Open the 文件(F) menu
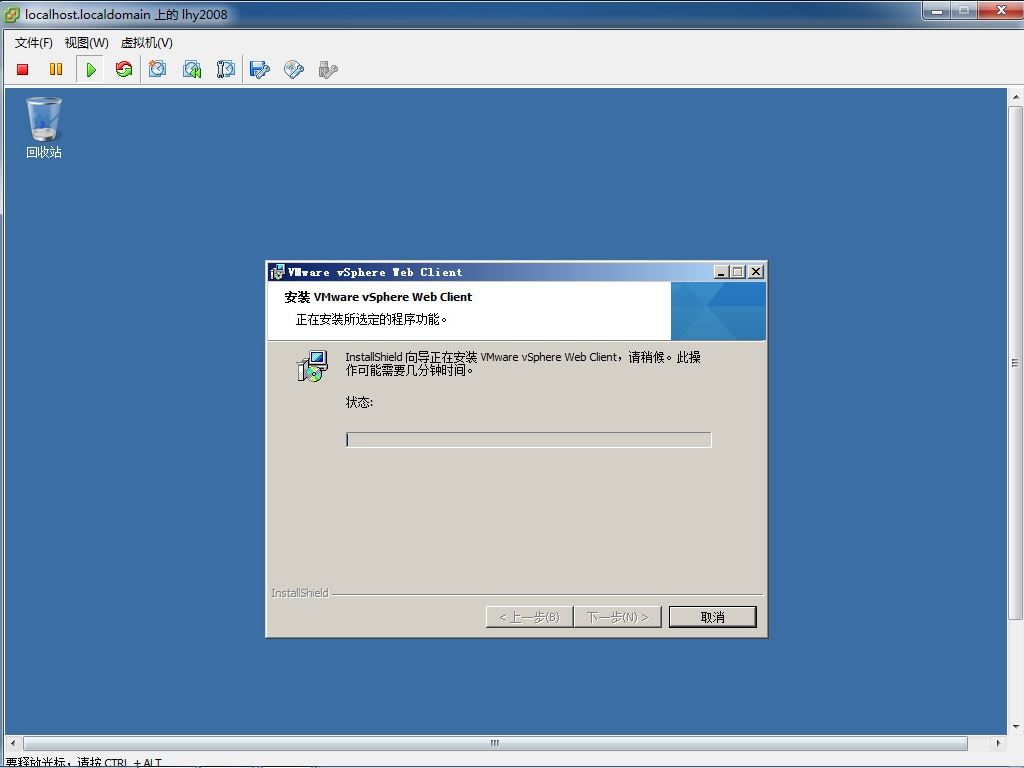The width and height of the screenshot is (1024, 768). coord(33,42)
